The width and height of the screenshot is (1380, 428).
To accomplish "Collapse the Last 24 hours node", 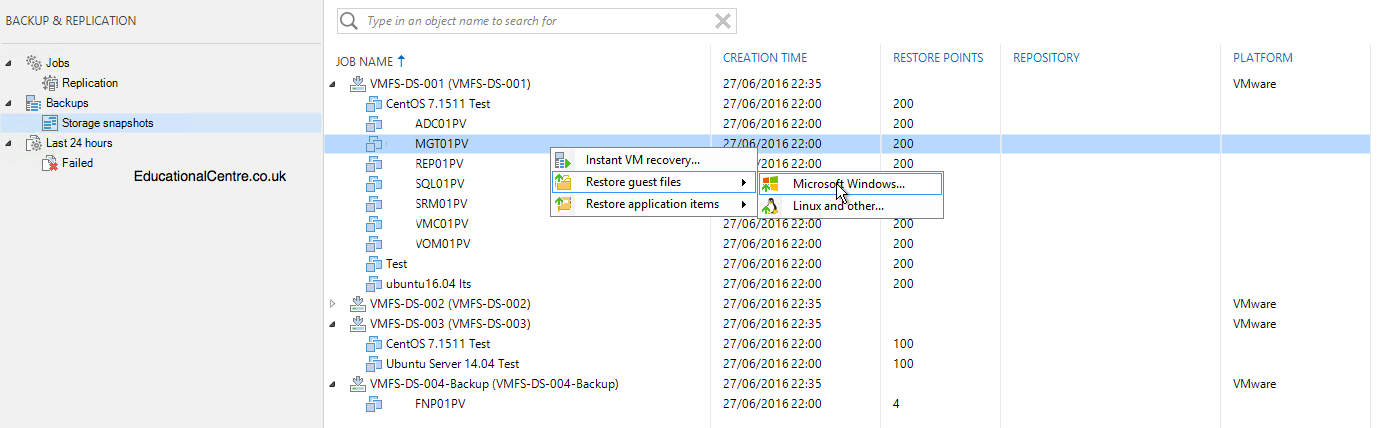I will click(9, 143).
